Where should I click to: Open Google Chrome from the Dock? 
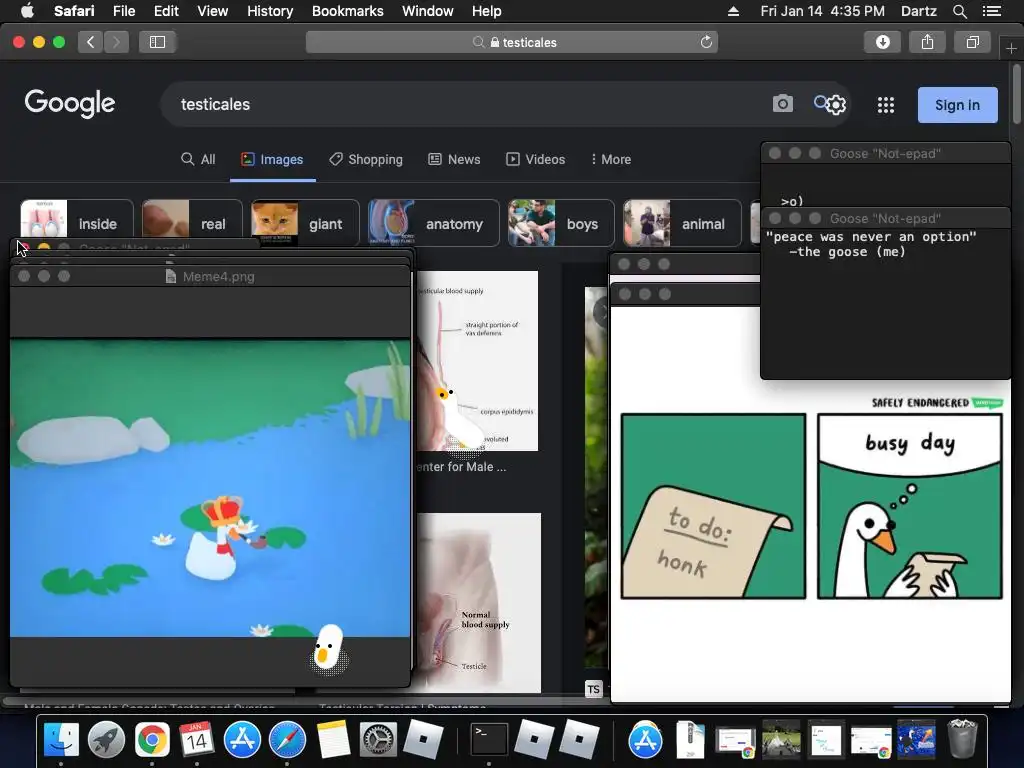coord(152,740)
